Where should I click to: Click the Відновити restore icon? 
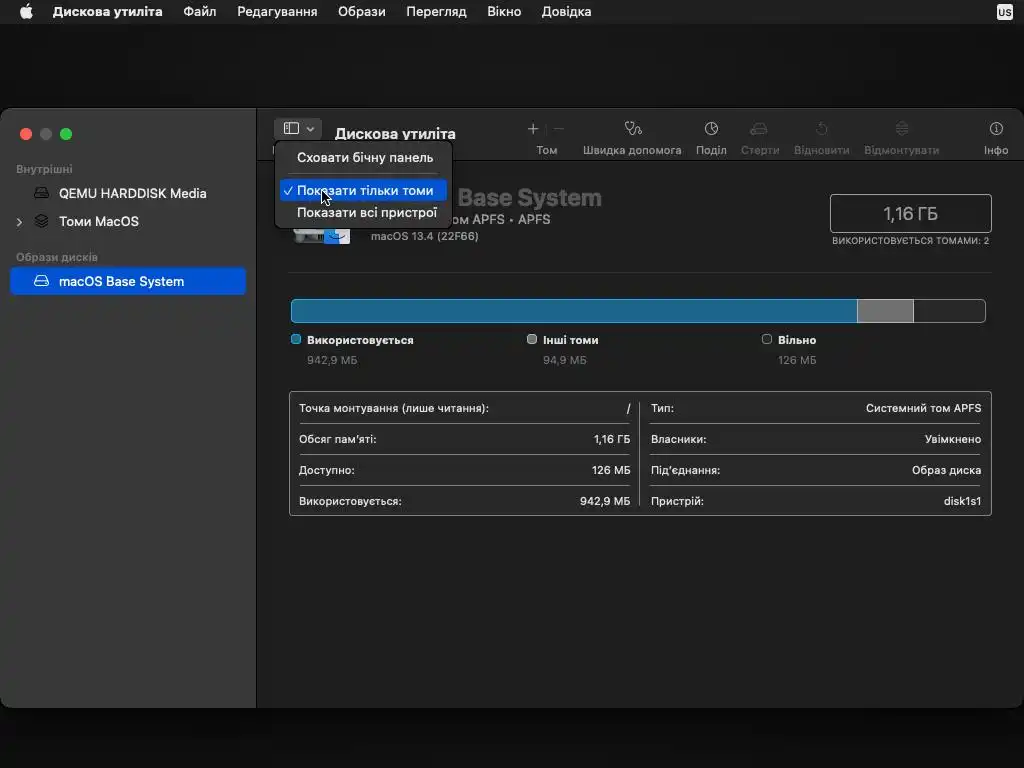[x=822, y=129]
